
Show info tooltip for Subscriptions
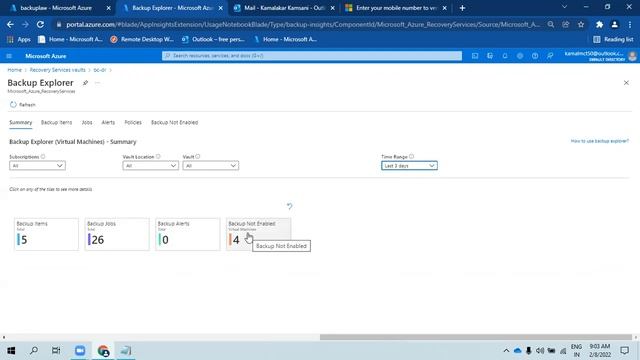tap(43, 157)
